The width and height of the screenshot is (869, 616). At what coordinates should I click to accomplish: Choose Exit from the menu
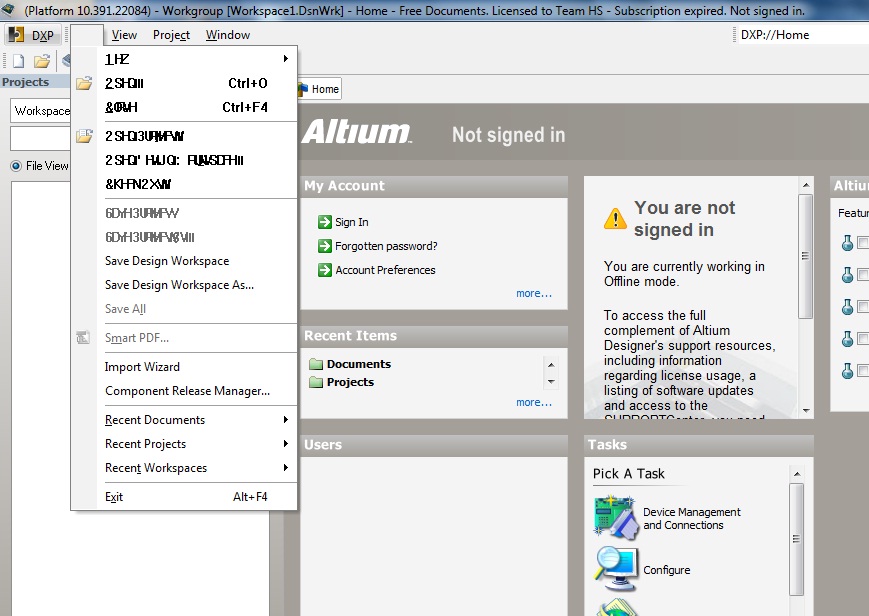pyautogui.click(x=186, y=497)
